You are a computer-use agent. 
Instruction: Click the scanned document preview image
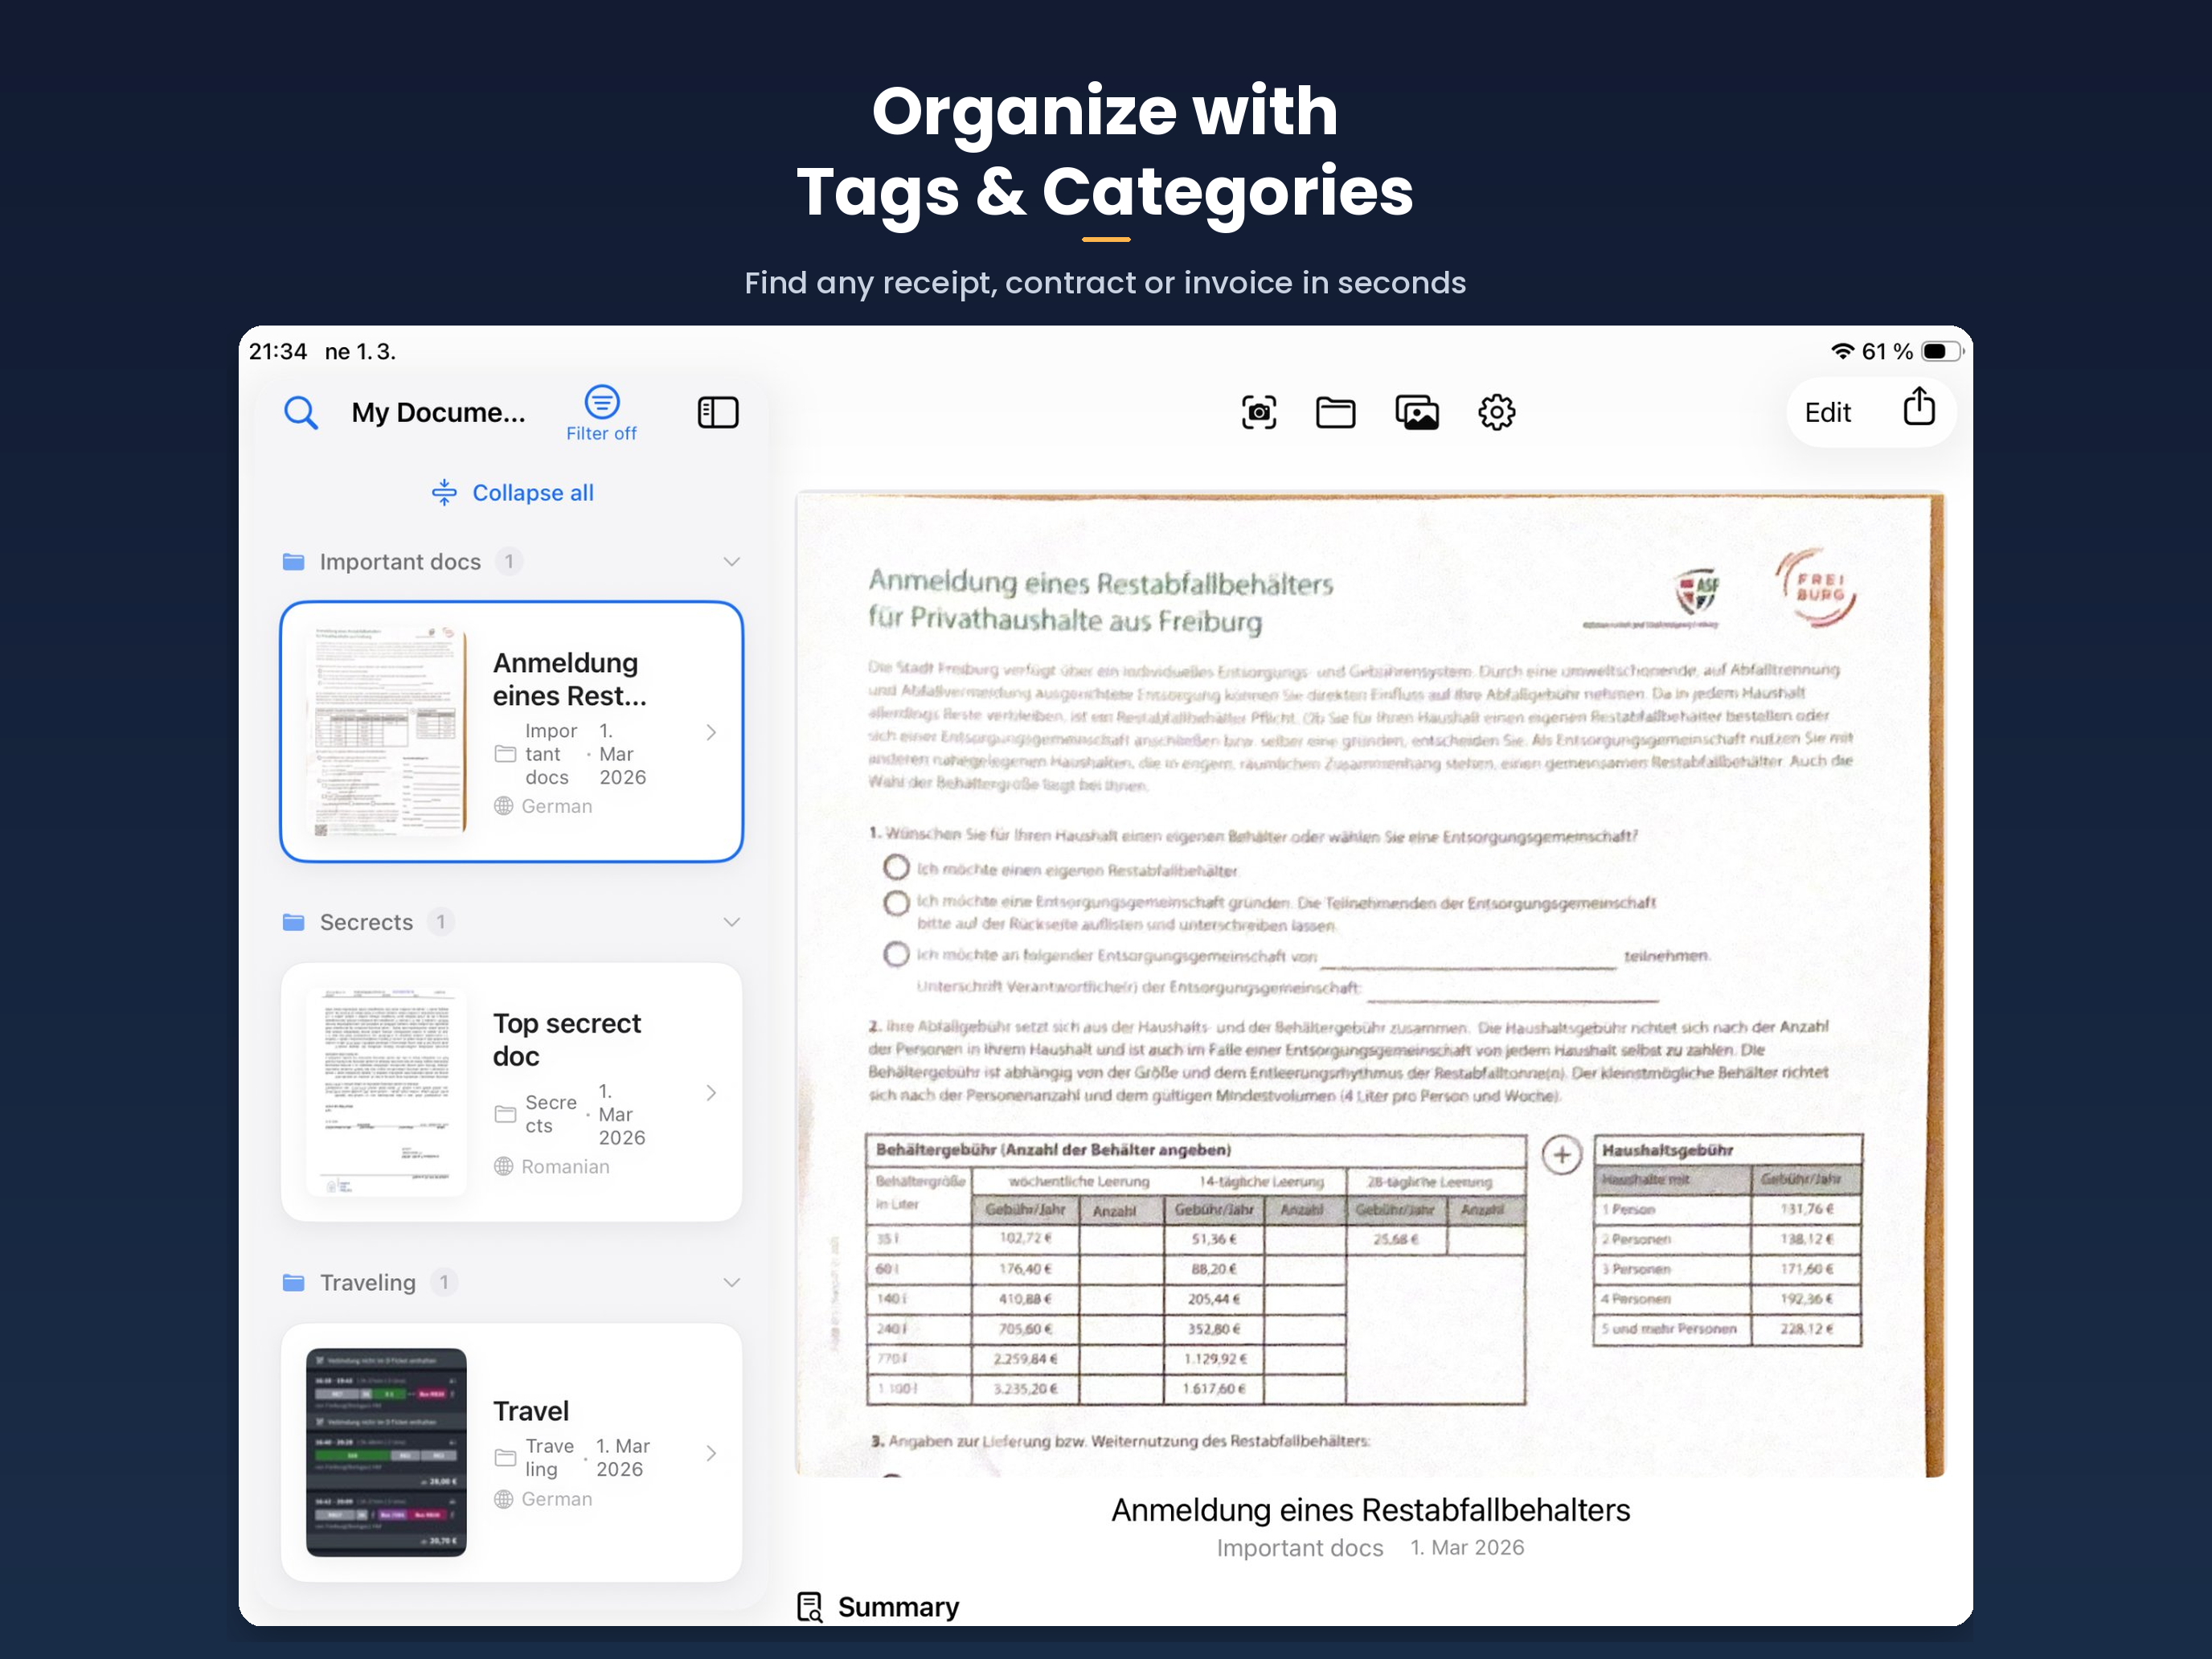tap(1370, 984)
